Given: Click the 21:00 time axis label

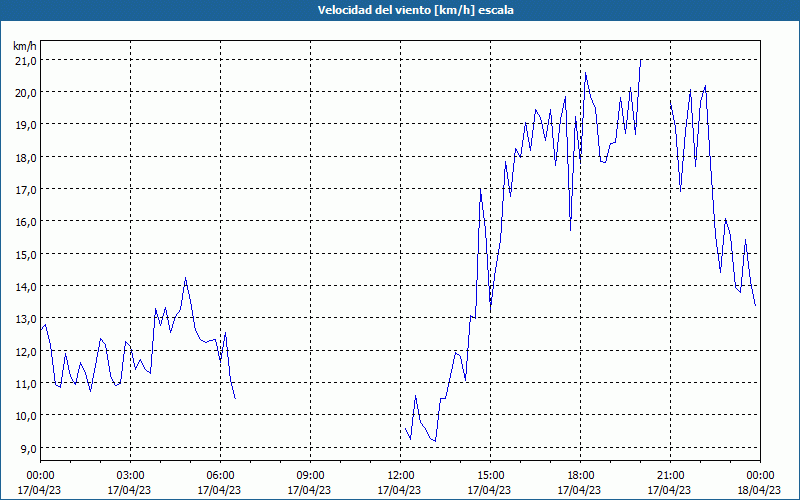Looking at the screenshot, I should (x=670, y=476).
